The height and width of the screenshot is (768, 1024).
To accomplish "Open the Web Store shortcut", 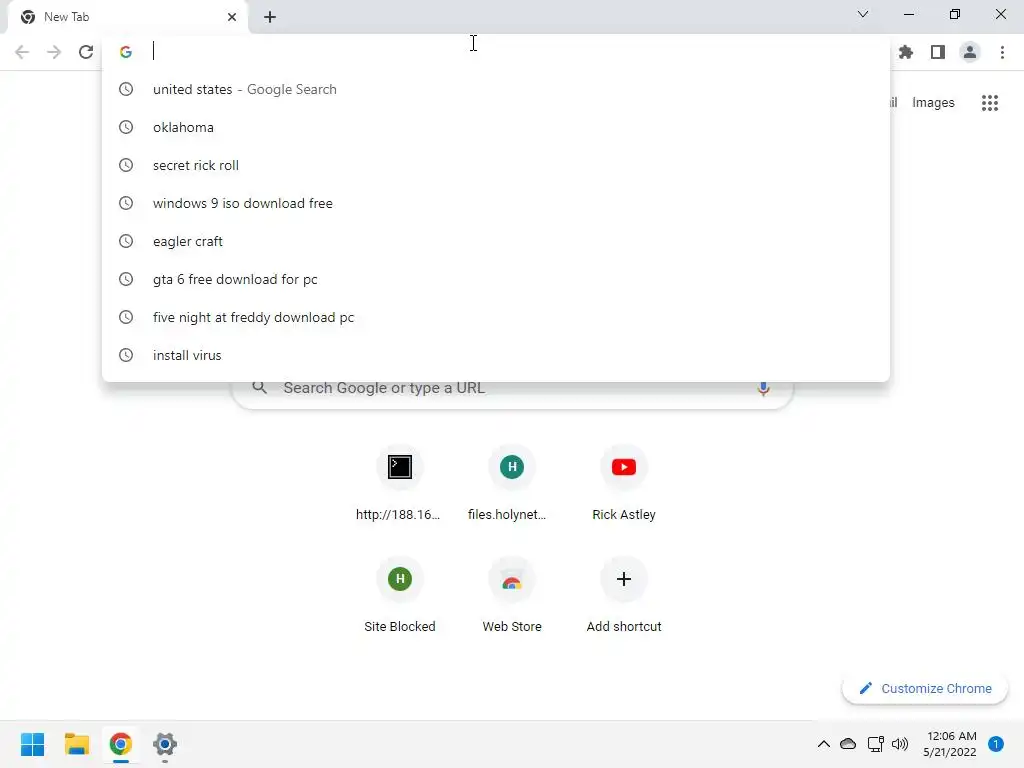I will point(511,597).
